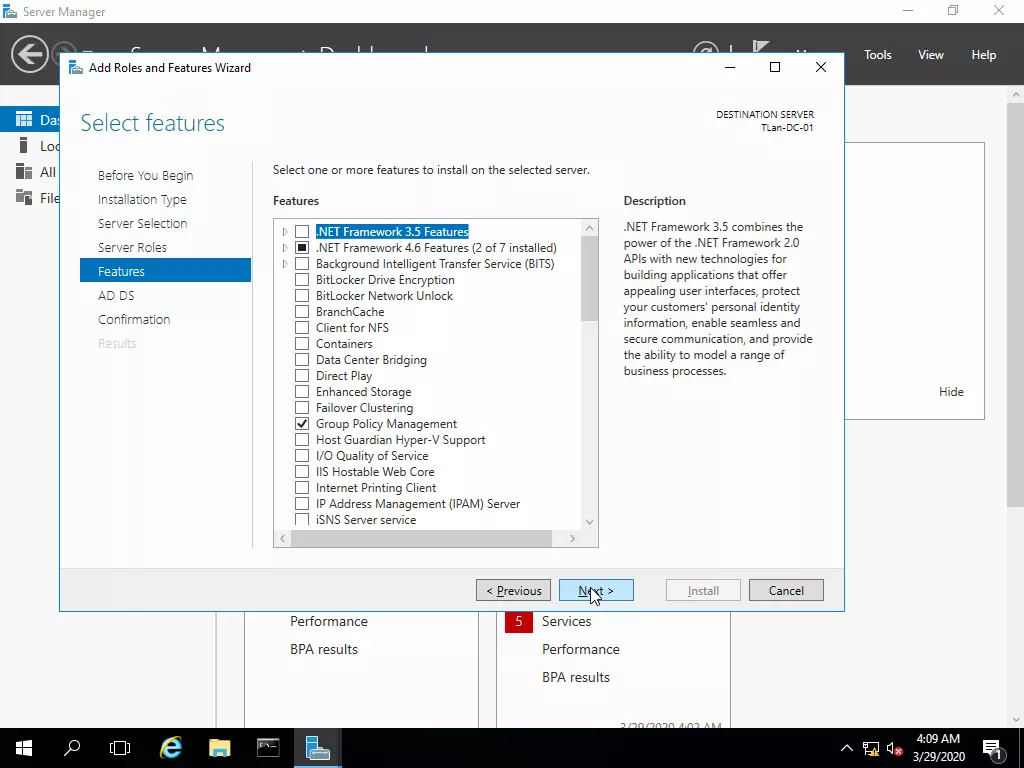1024x768 pixels.
Task: Open Command Prompt from the taskbar
Action: 268,748
